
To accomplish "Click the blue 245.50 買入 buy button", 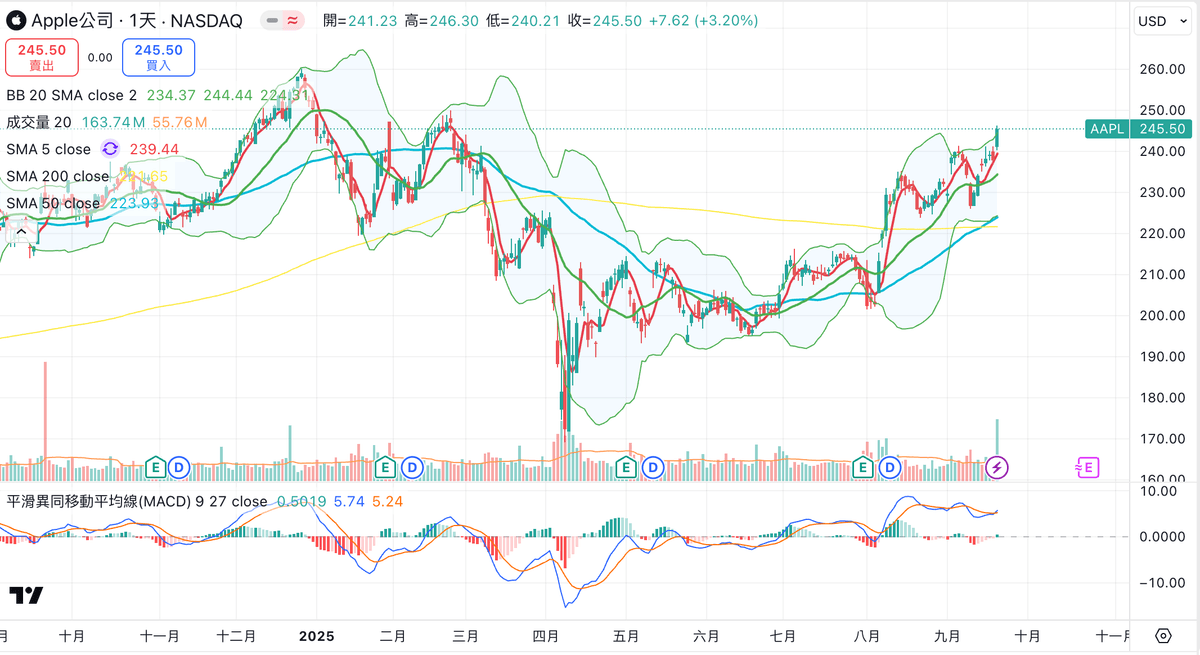I will pos(158,57).
